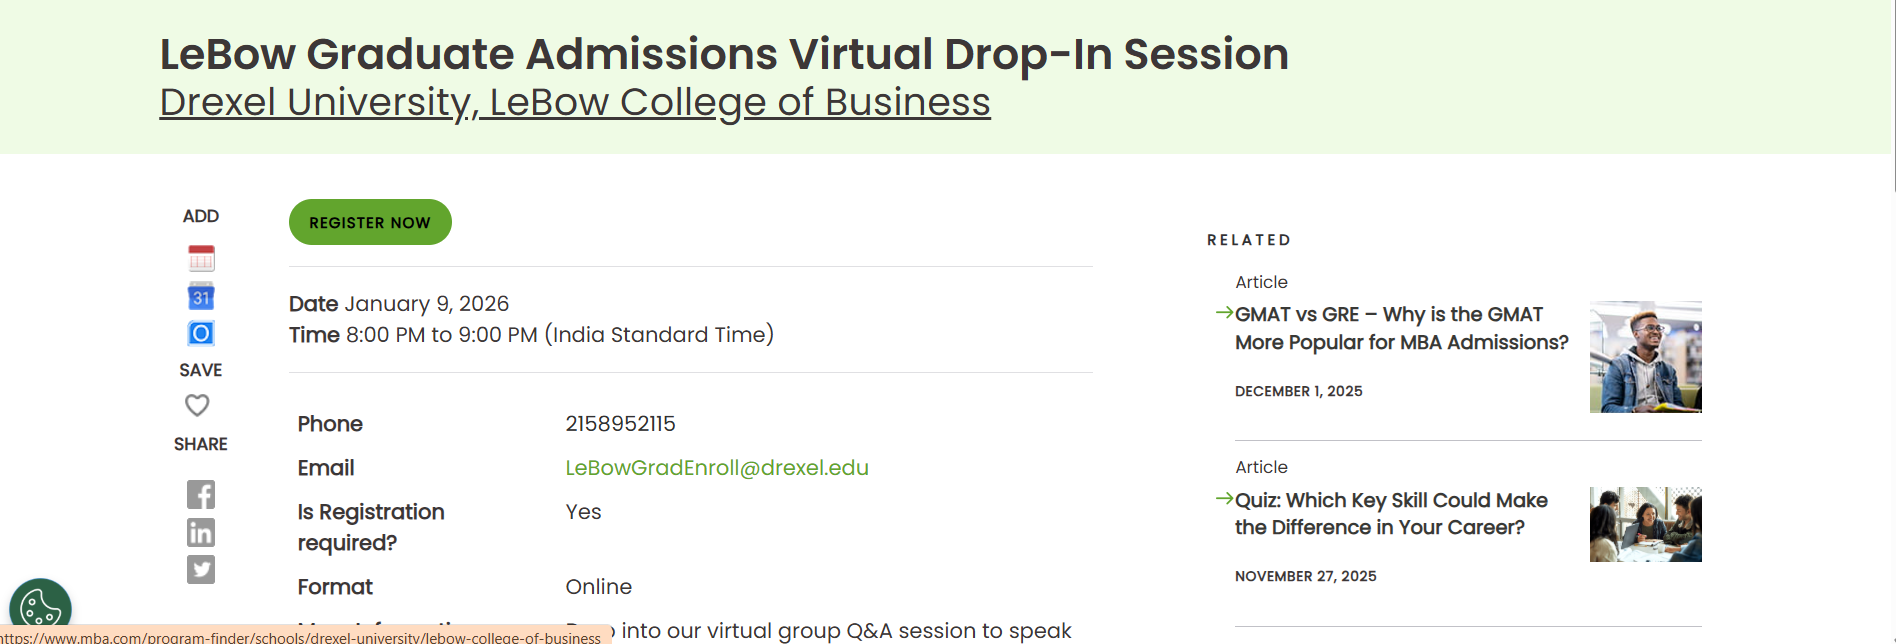Screen dimensions: 1896x644
Task: Click arrow beside Quiz article title
Action: point(1224,498)
